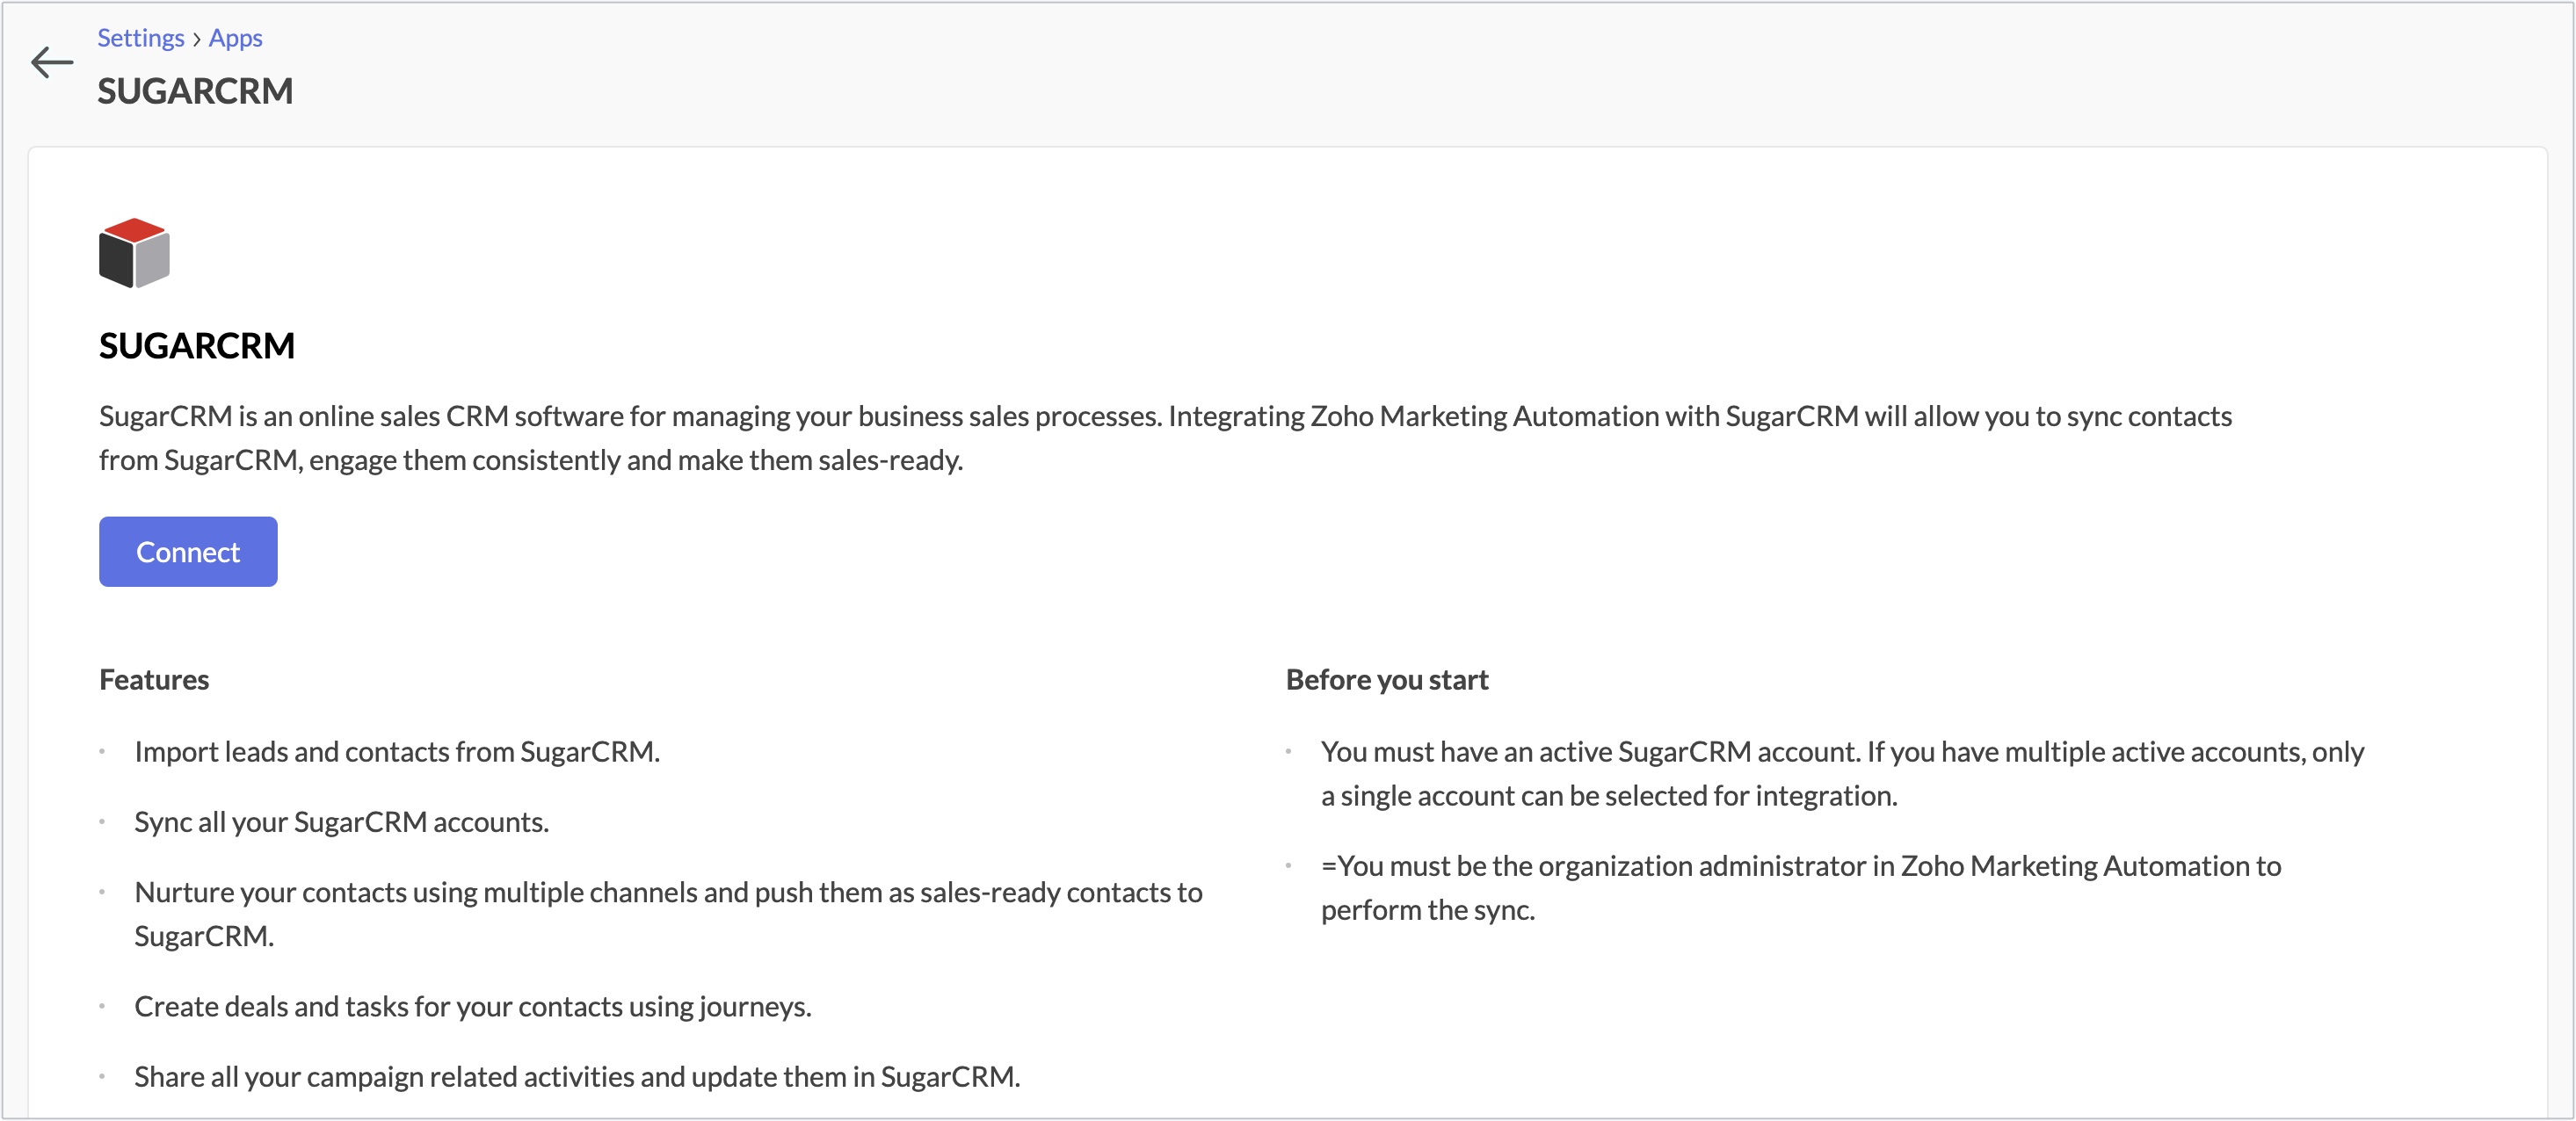Open the Apps breadcrumb link
The image size is (2576, 1121).
pyautogui.click(x=235, y=37)
